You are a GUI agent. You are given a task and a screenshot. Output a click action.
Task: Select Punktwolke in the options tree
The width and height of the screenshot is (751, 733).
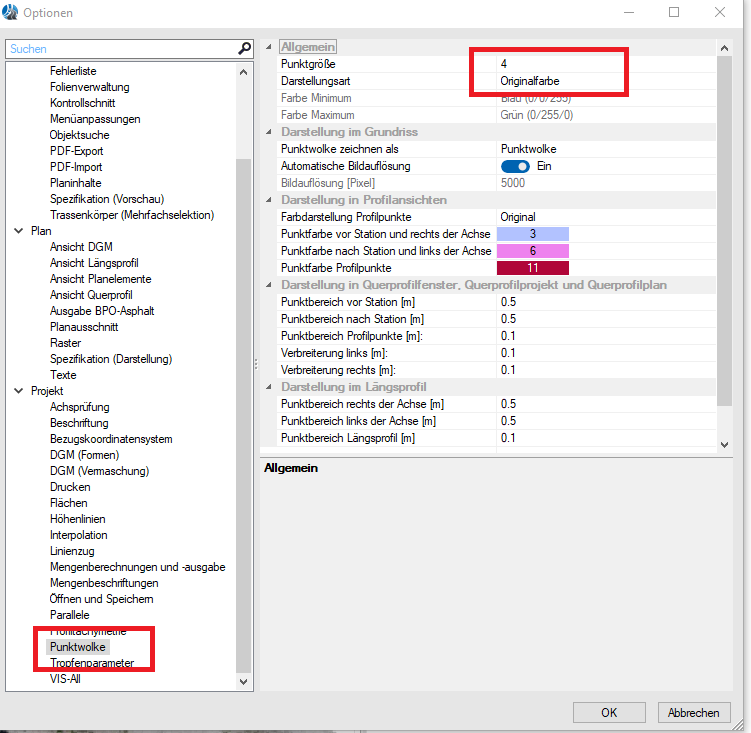pyautogui.click(x=77, y=647)
